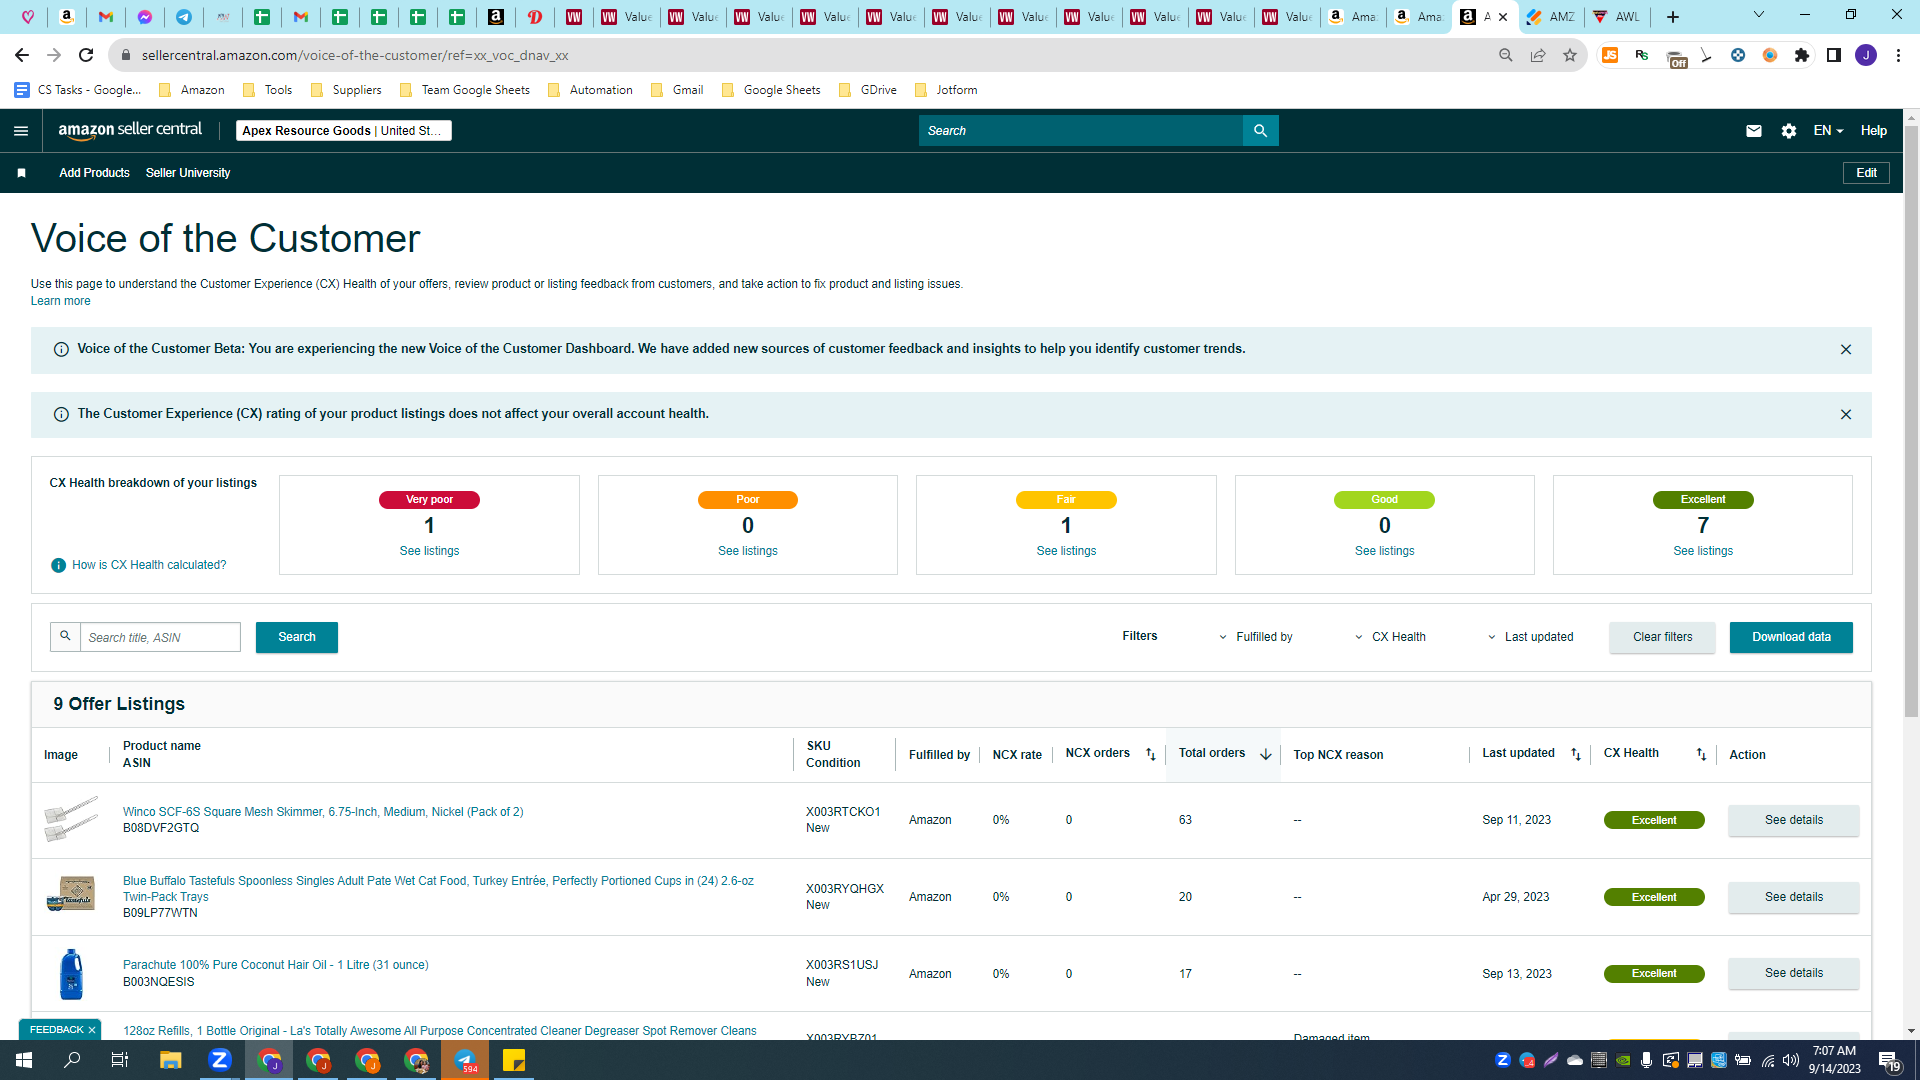
Task: Open the EN language dropdown
Action: [x=1828, y=131]
